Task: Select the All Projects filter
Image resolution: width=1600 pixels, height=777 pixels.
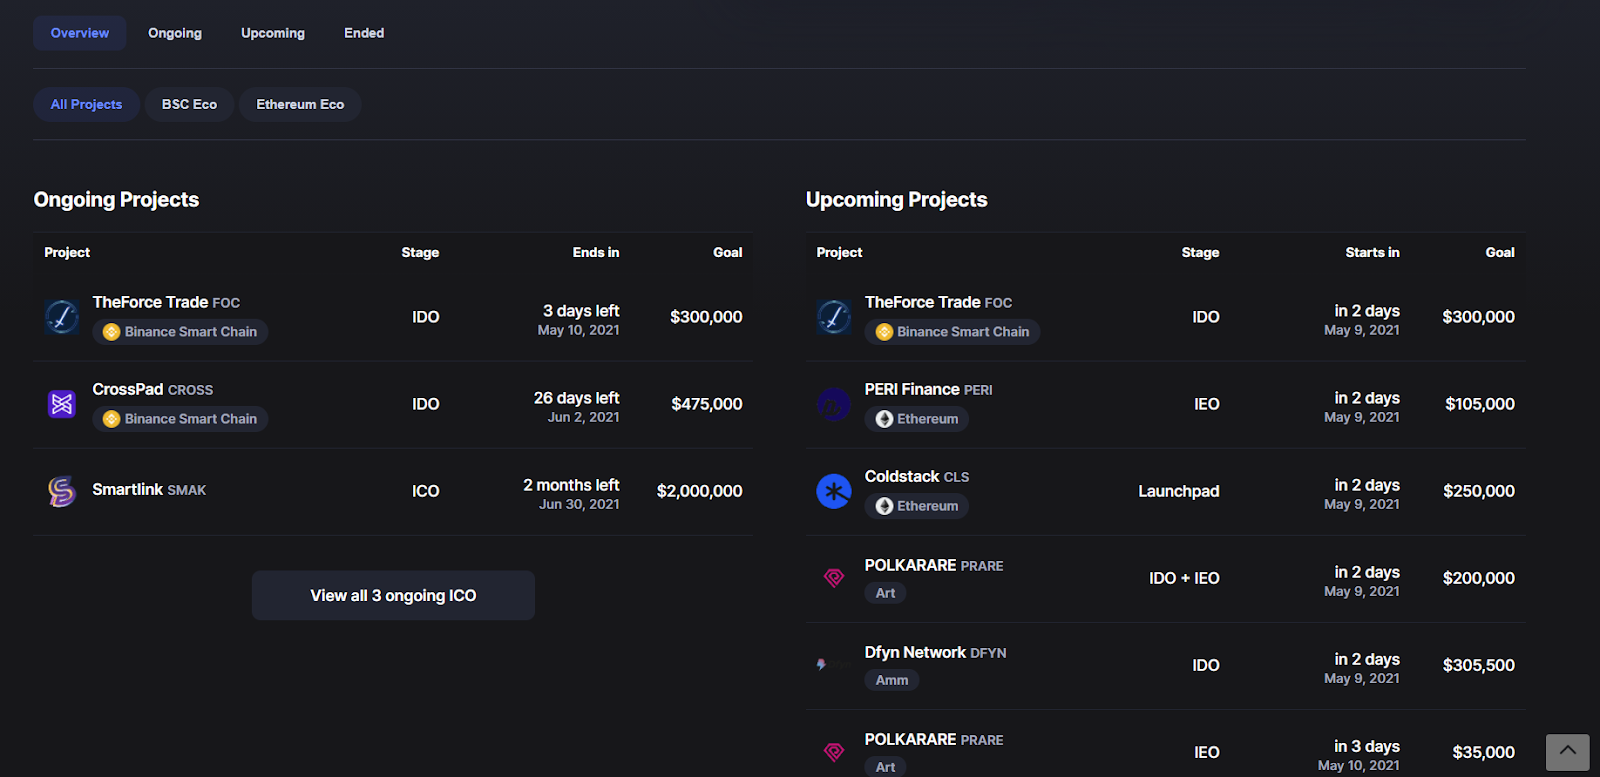Action: (x=87, y=104)
